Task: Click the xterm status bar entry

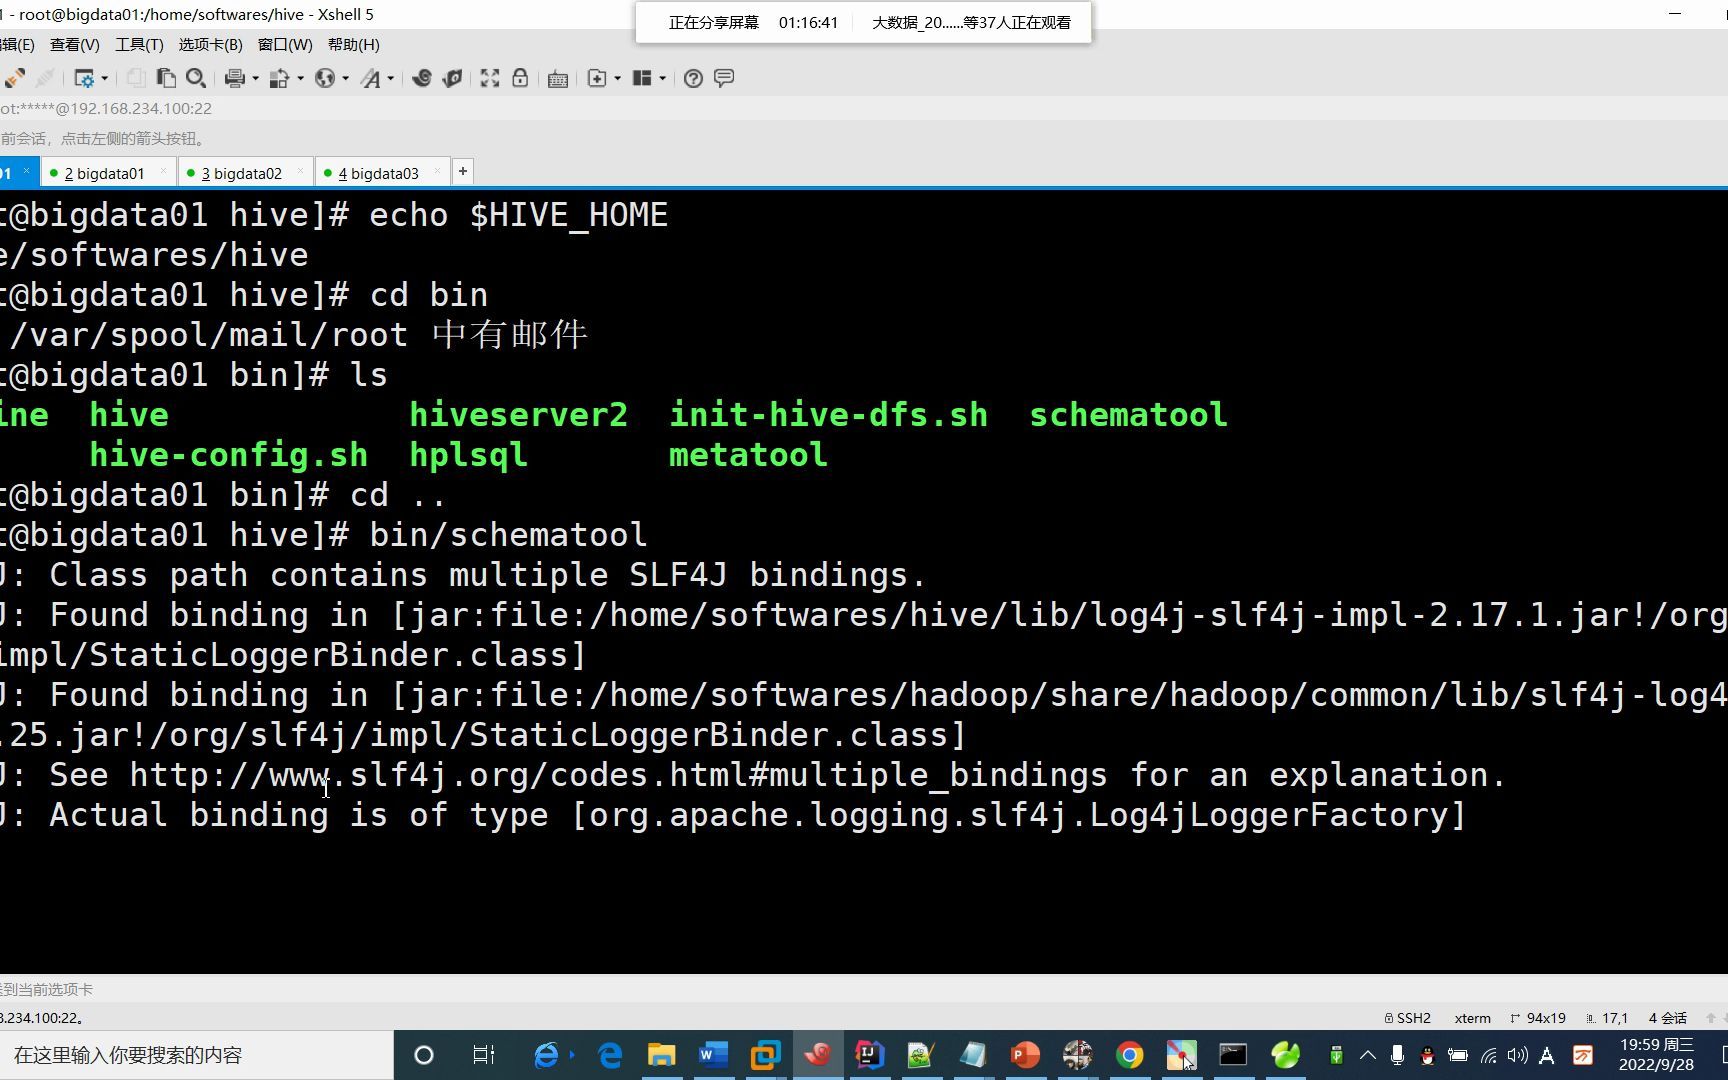Action: tap(1472, 1018)
